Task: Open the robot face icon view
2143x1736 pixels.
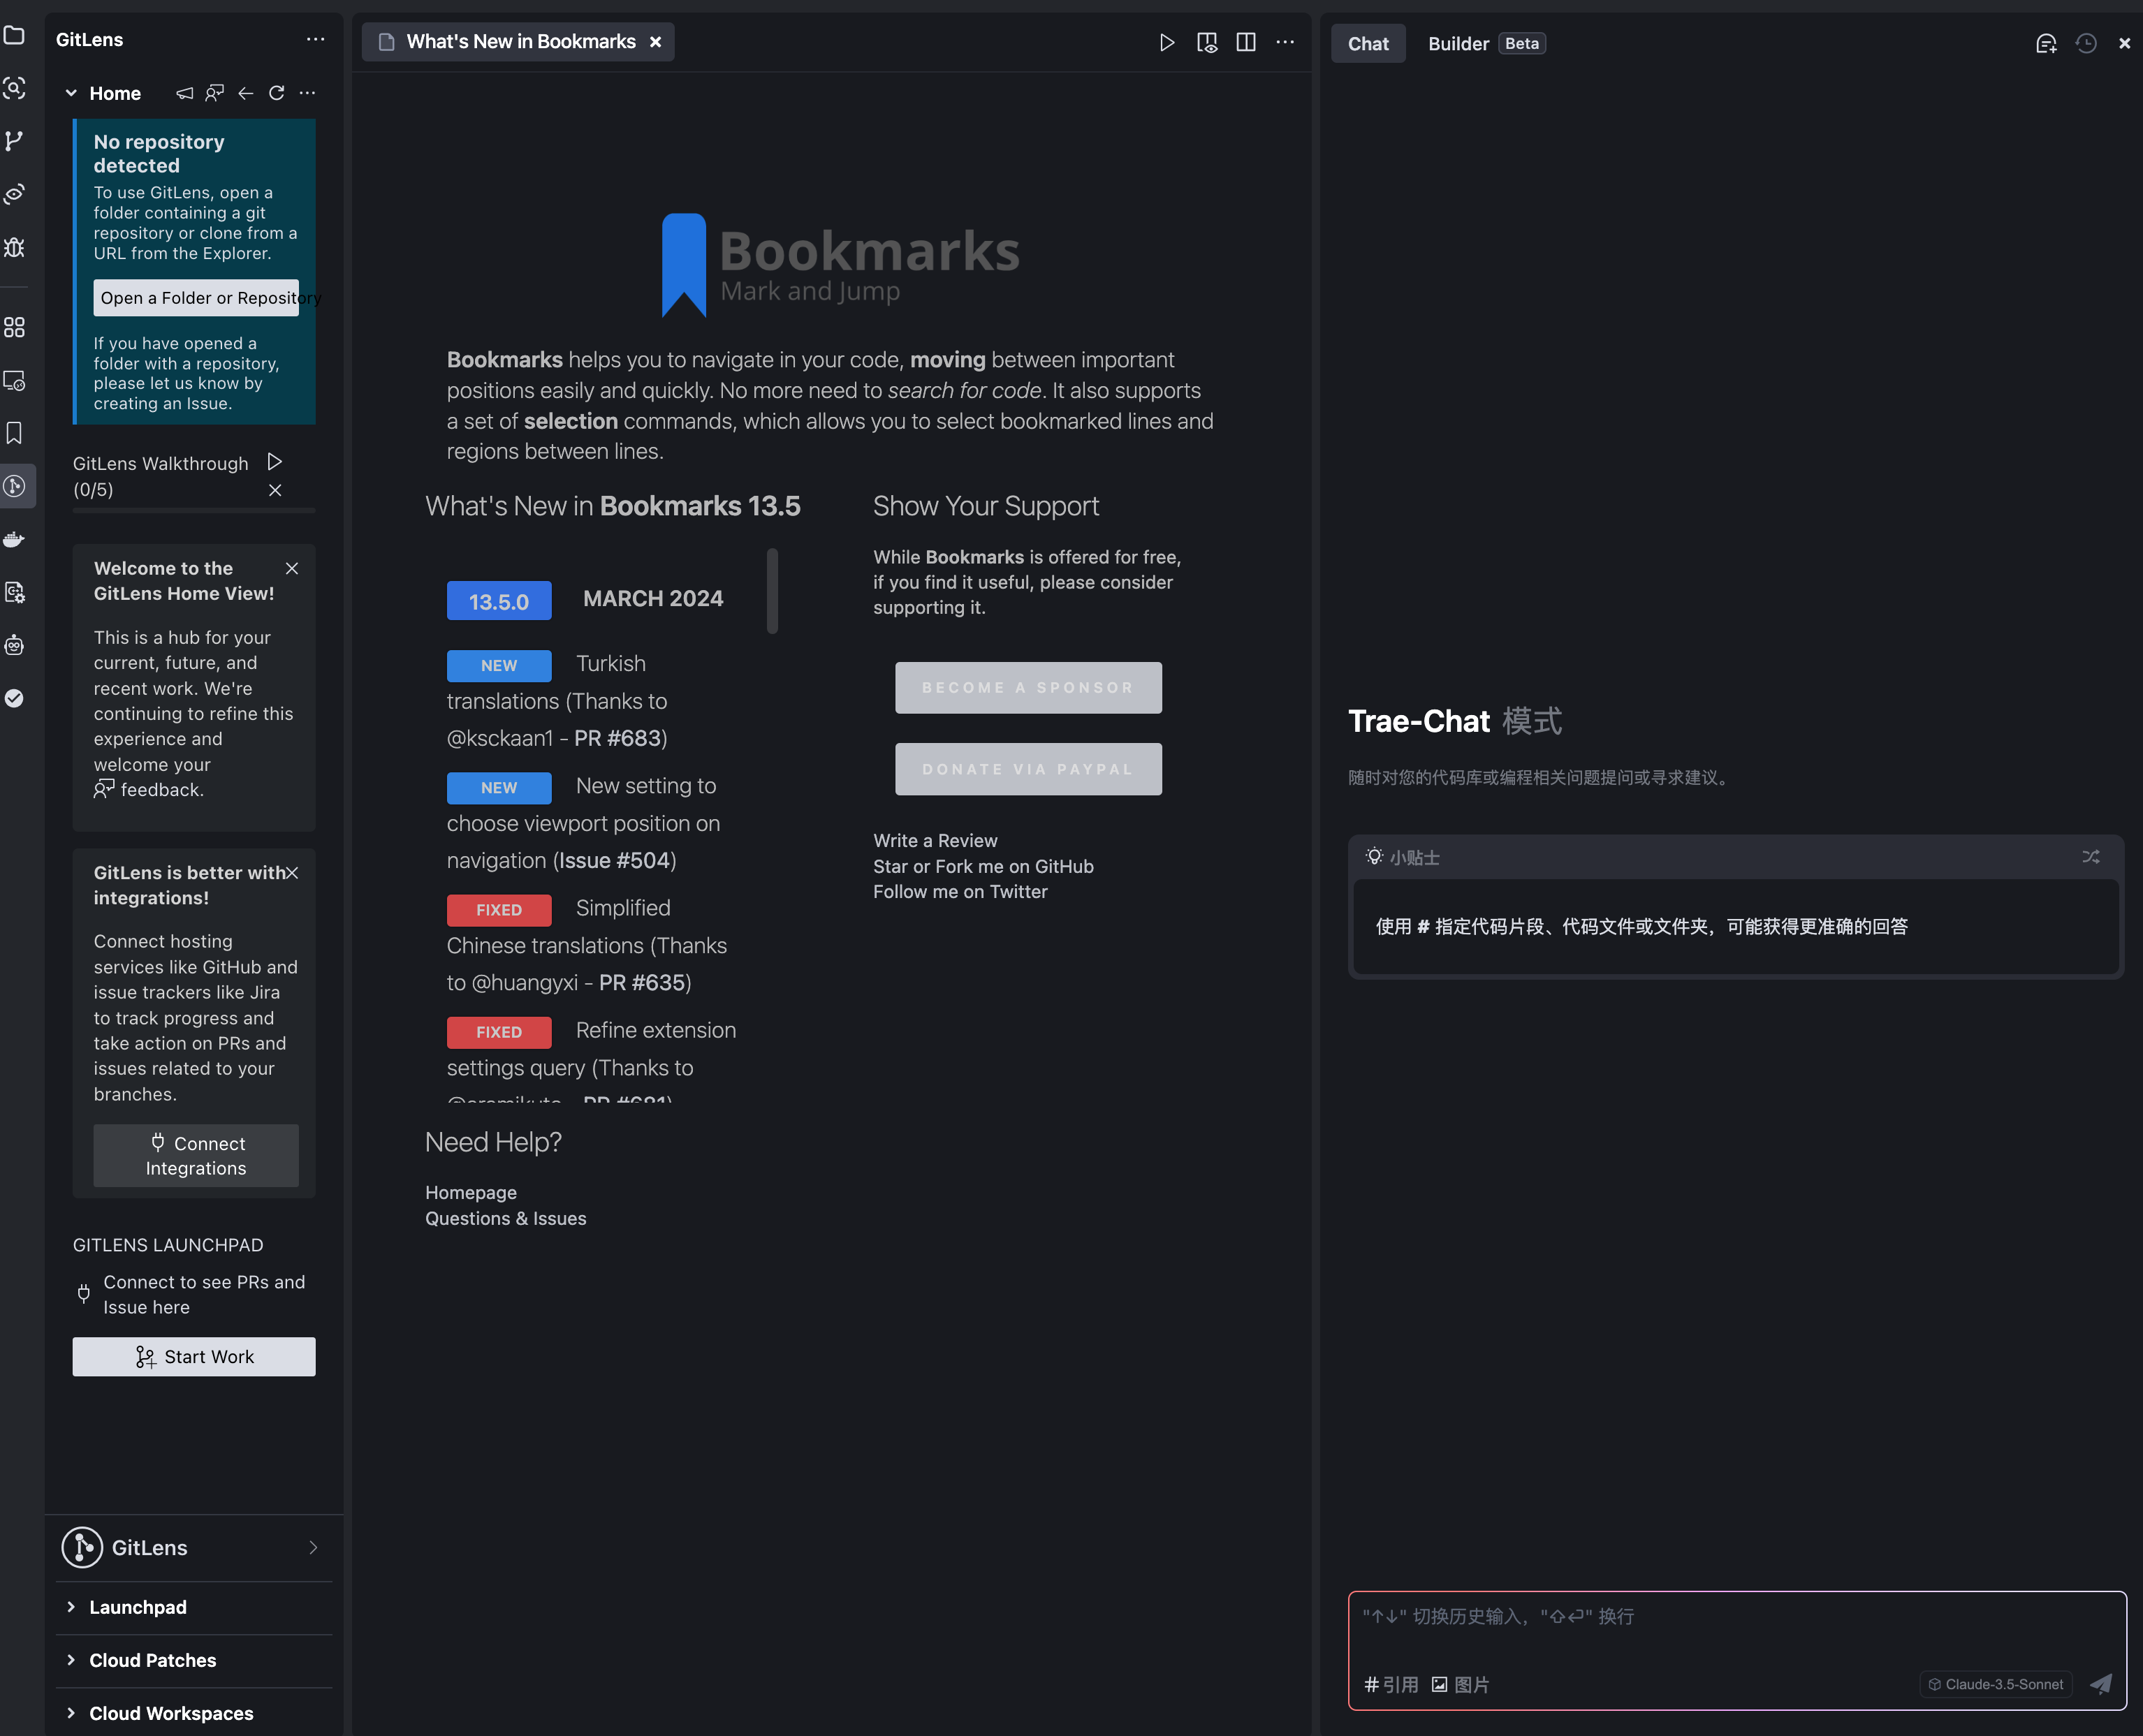Action: coord(14,645)
